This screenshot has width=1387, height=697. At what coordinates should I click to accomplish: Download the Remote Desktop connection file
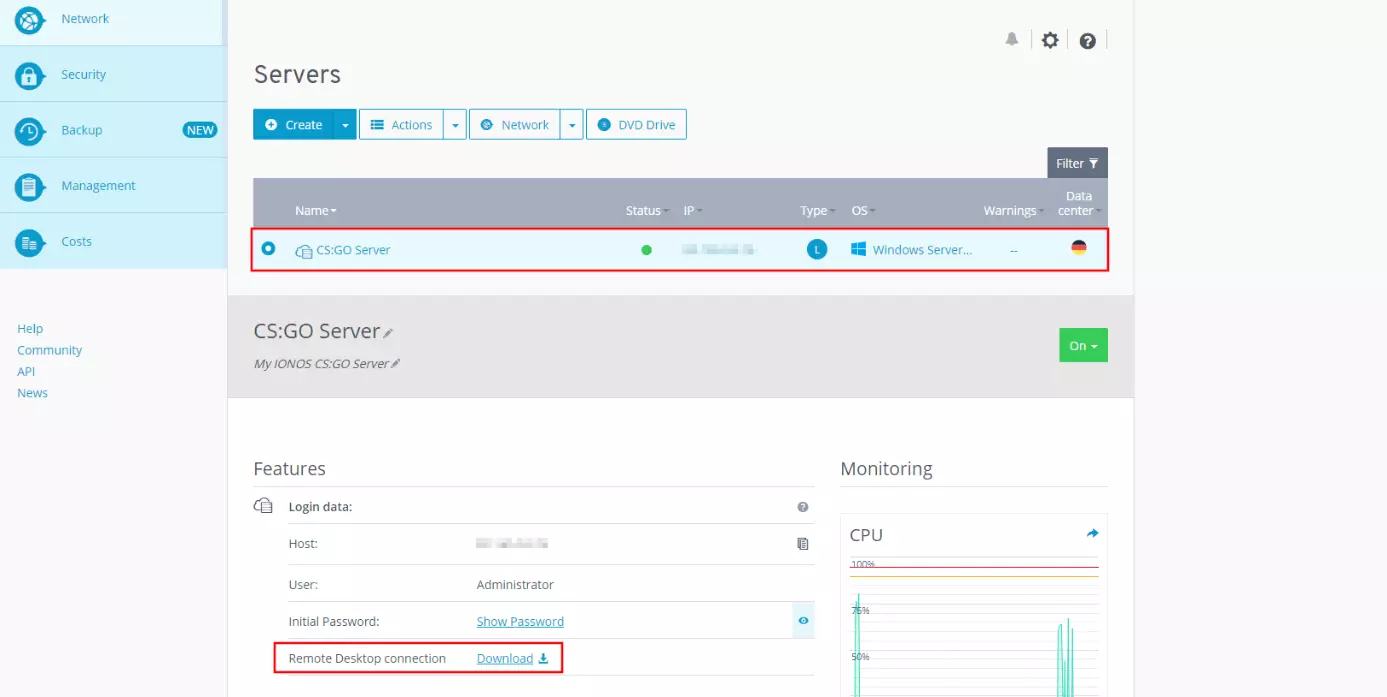click(x=512, y=658)
